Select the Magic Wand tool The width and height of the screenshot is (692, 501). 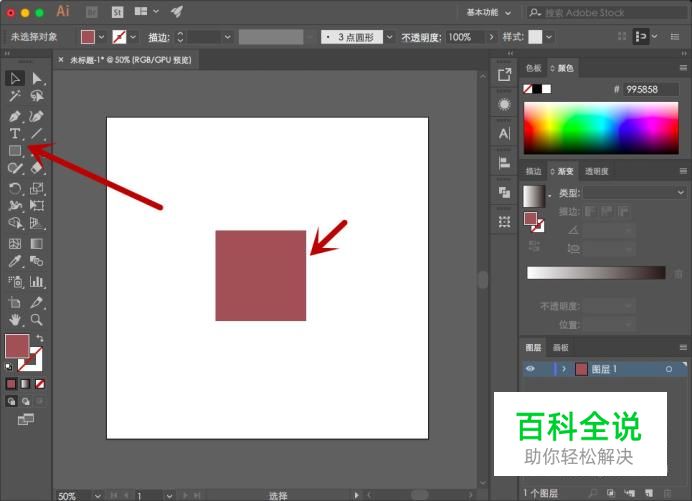(15, 97)
